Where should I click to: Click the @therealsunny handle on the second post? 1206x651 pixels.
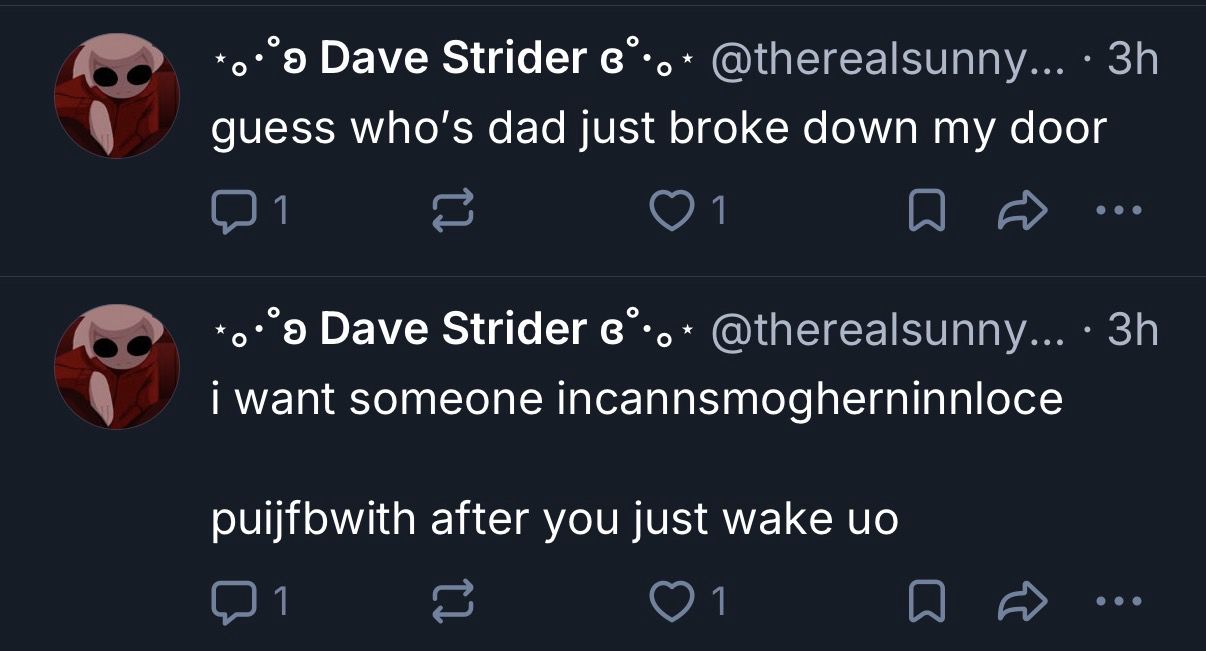(x=882, y=329)
